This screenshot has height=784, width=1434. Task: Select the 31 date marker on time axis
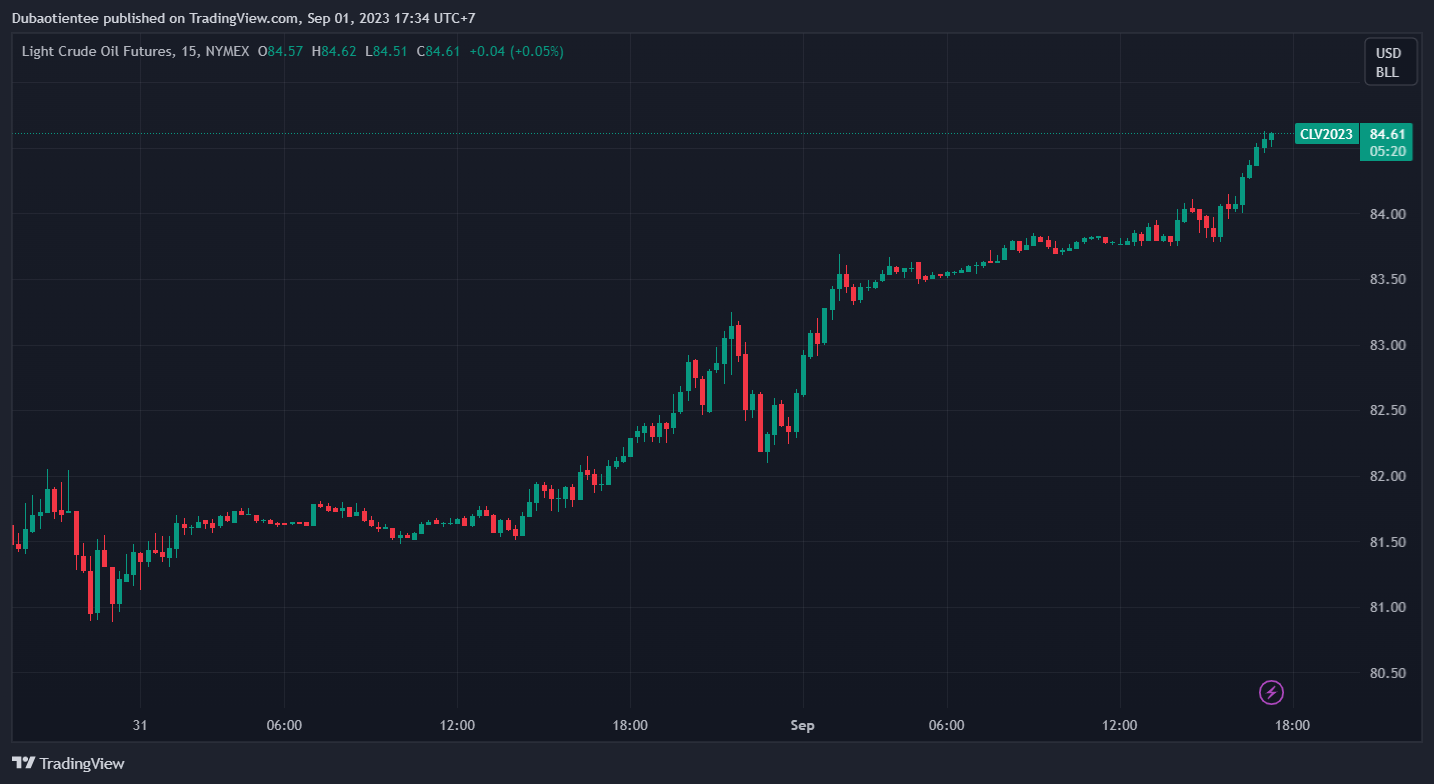[x=141, y=725]
